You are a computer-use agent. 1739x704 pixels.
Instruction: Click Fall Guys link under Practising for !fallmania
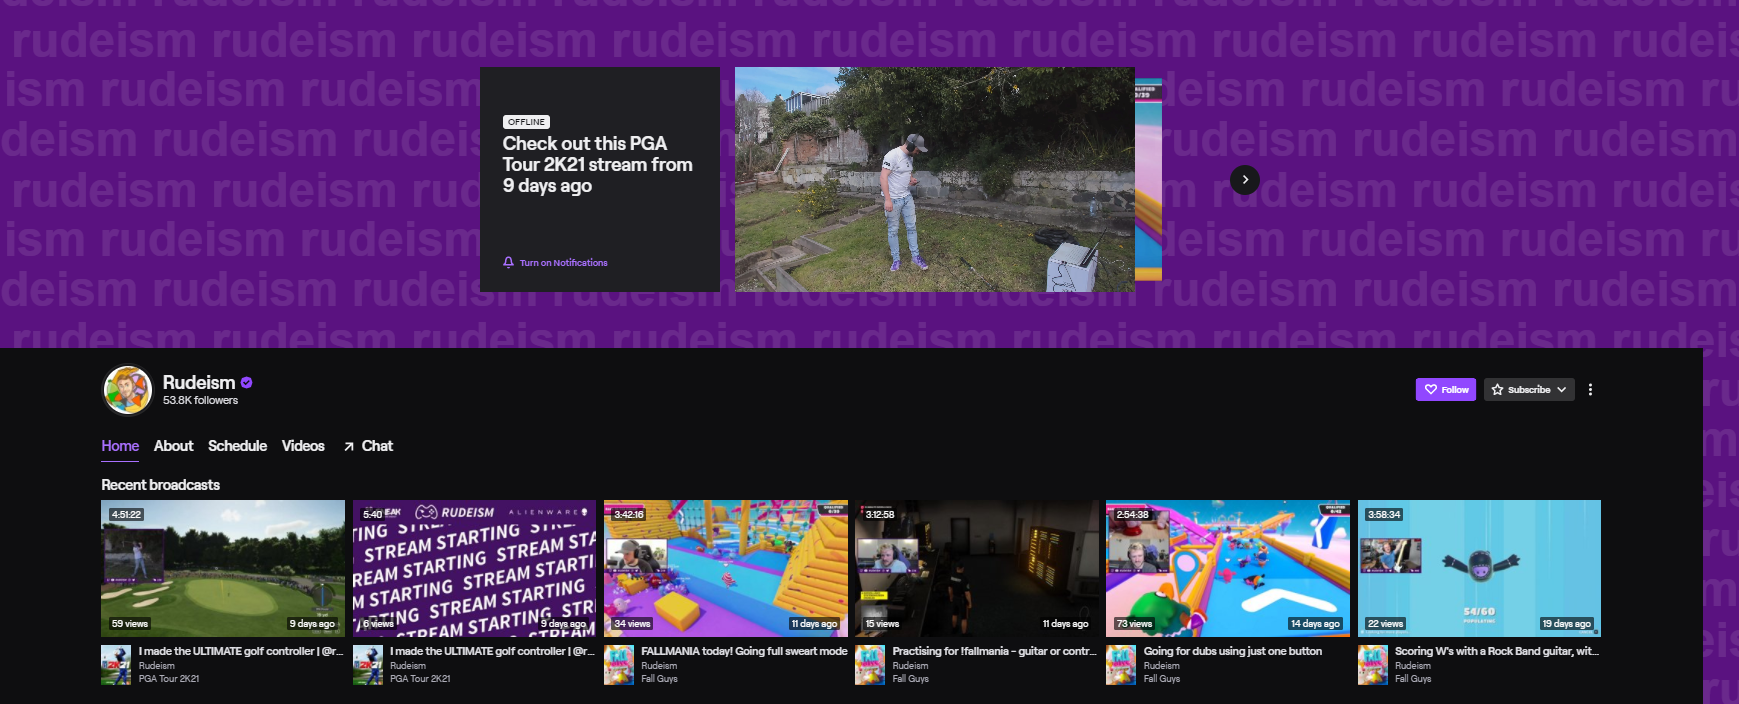[x=910, y=679]
